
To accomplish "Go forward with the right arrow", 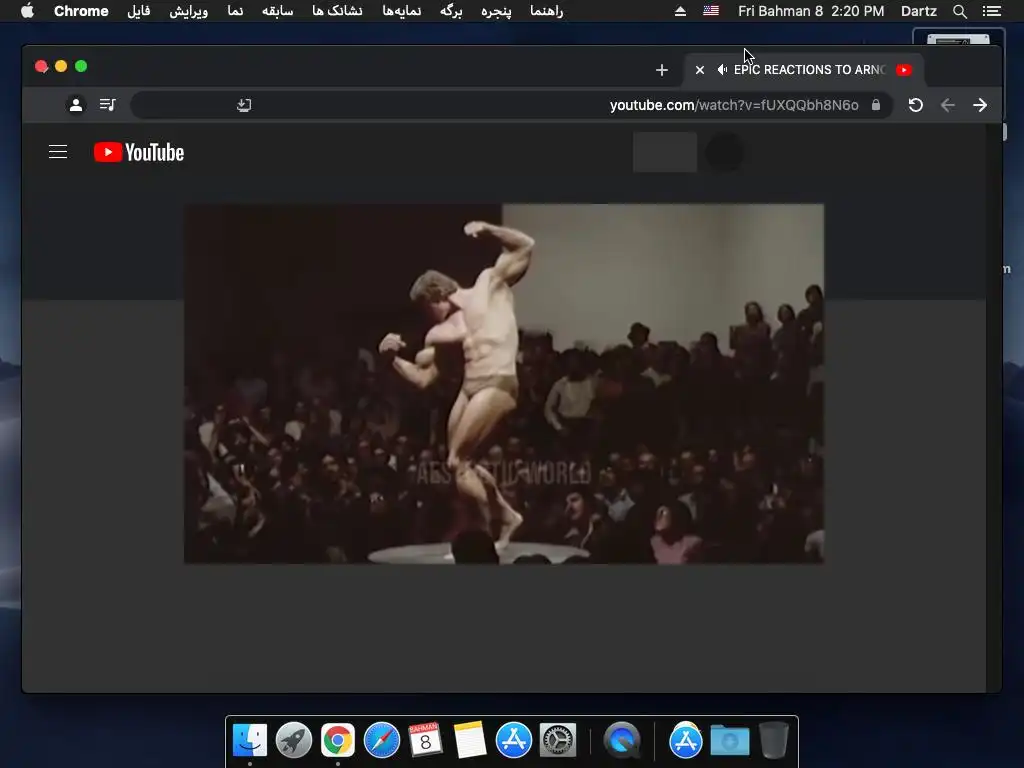I will (x=980, y=105).
